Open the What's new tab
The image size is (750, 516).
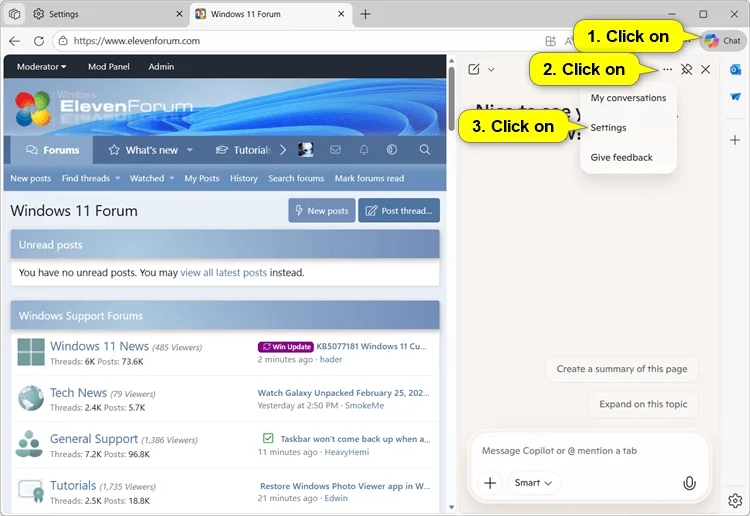143,150
